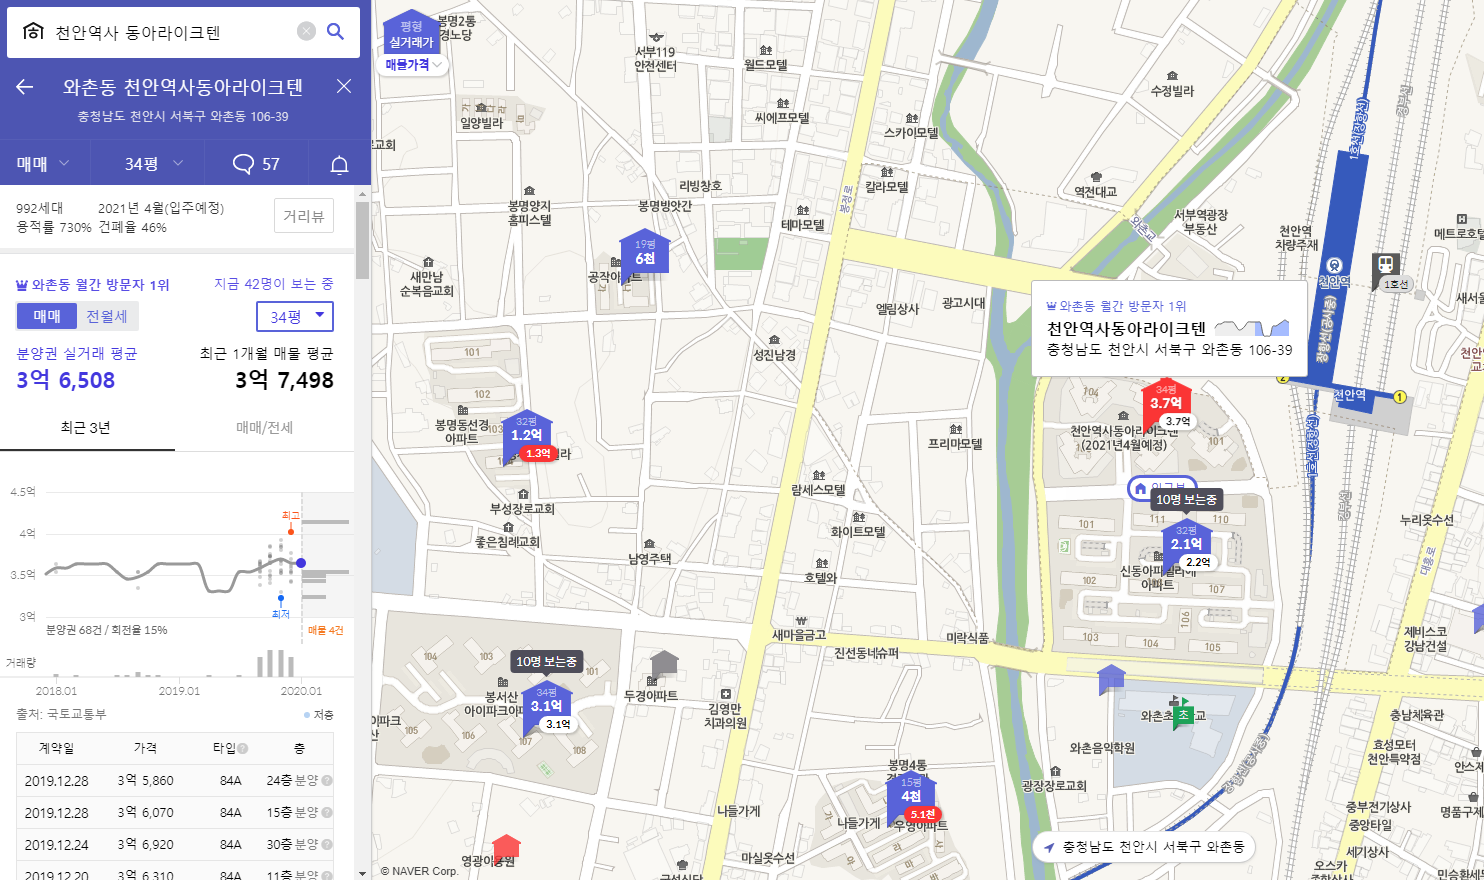
Task: Expand the 34평 combo box
Action: 295,316
